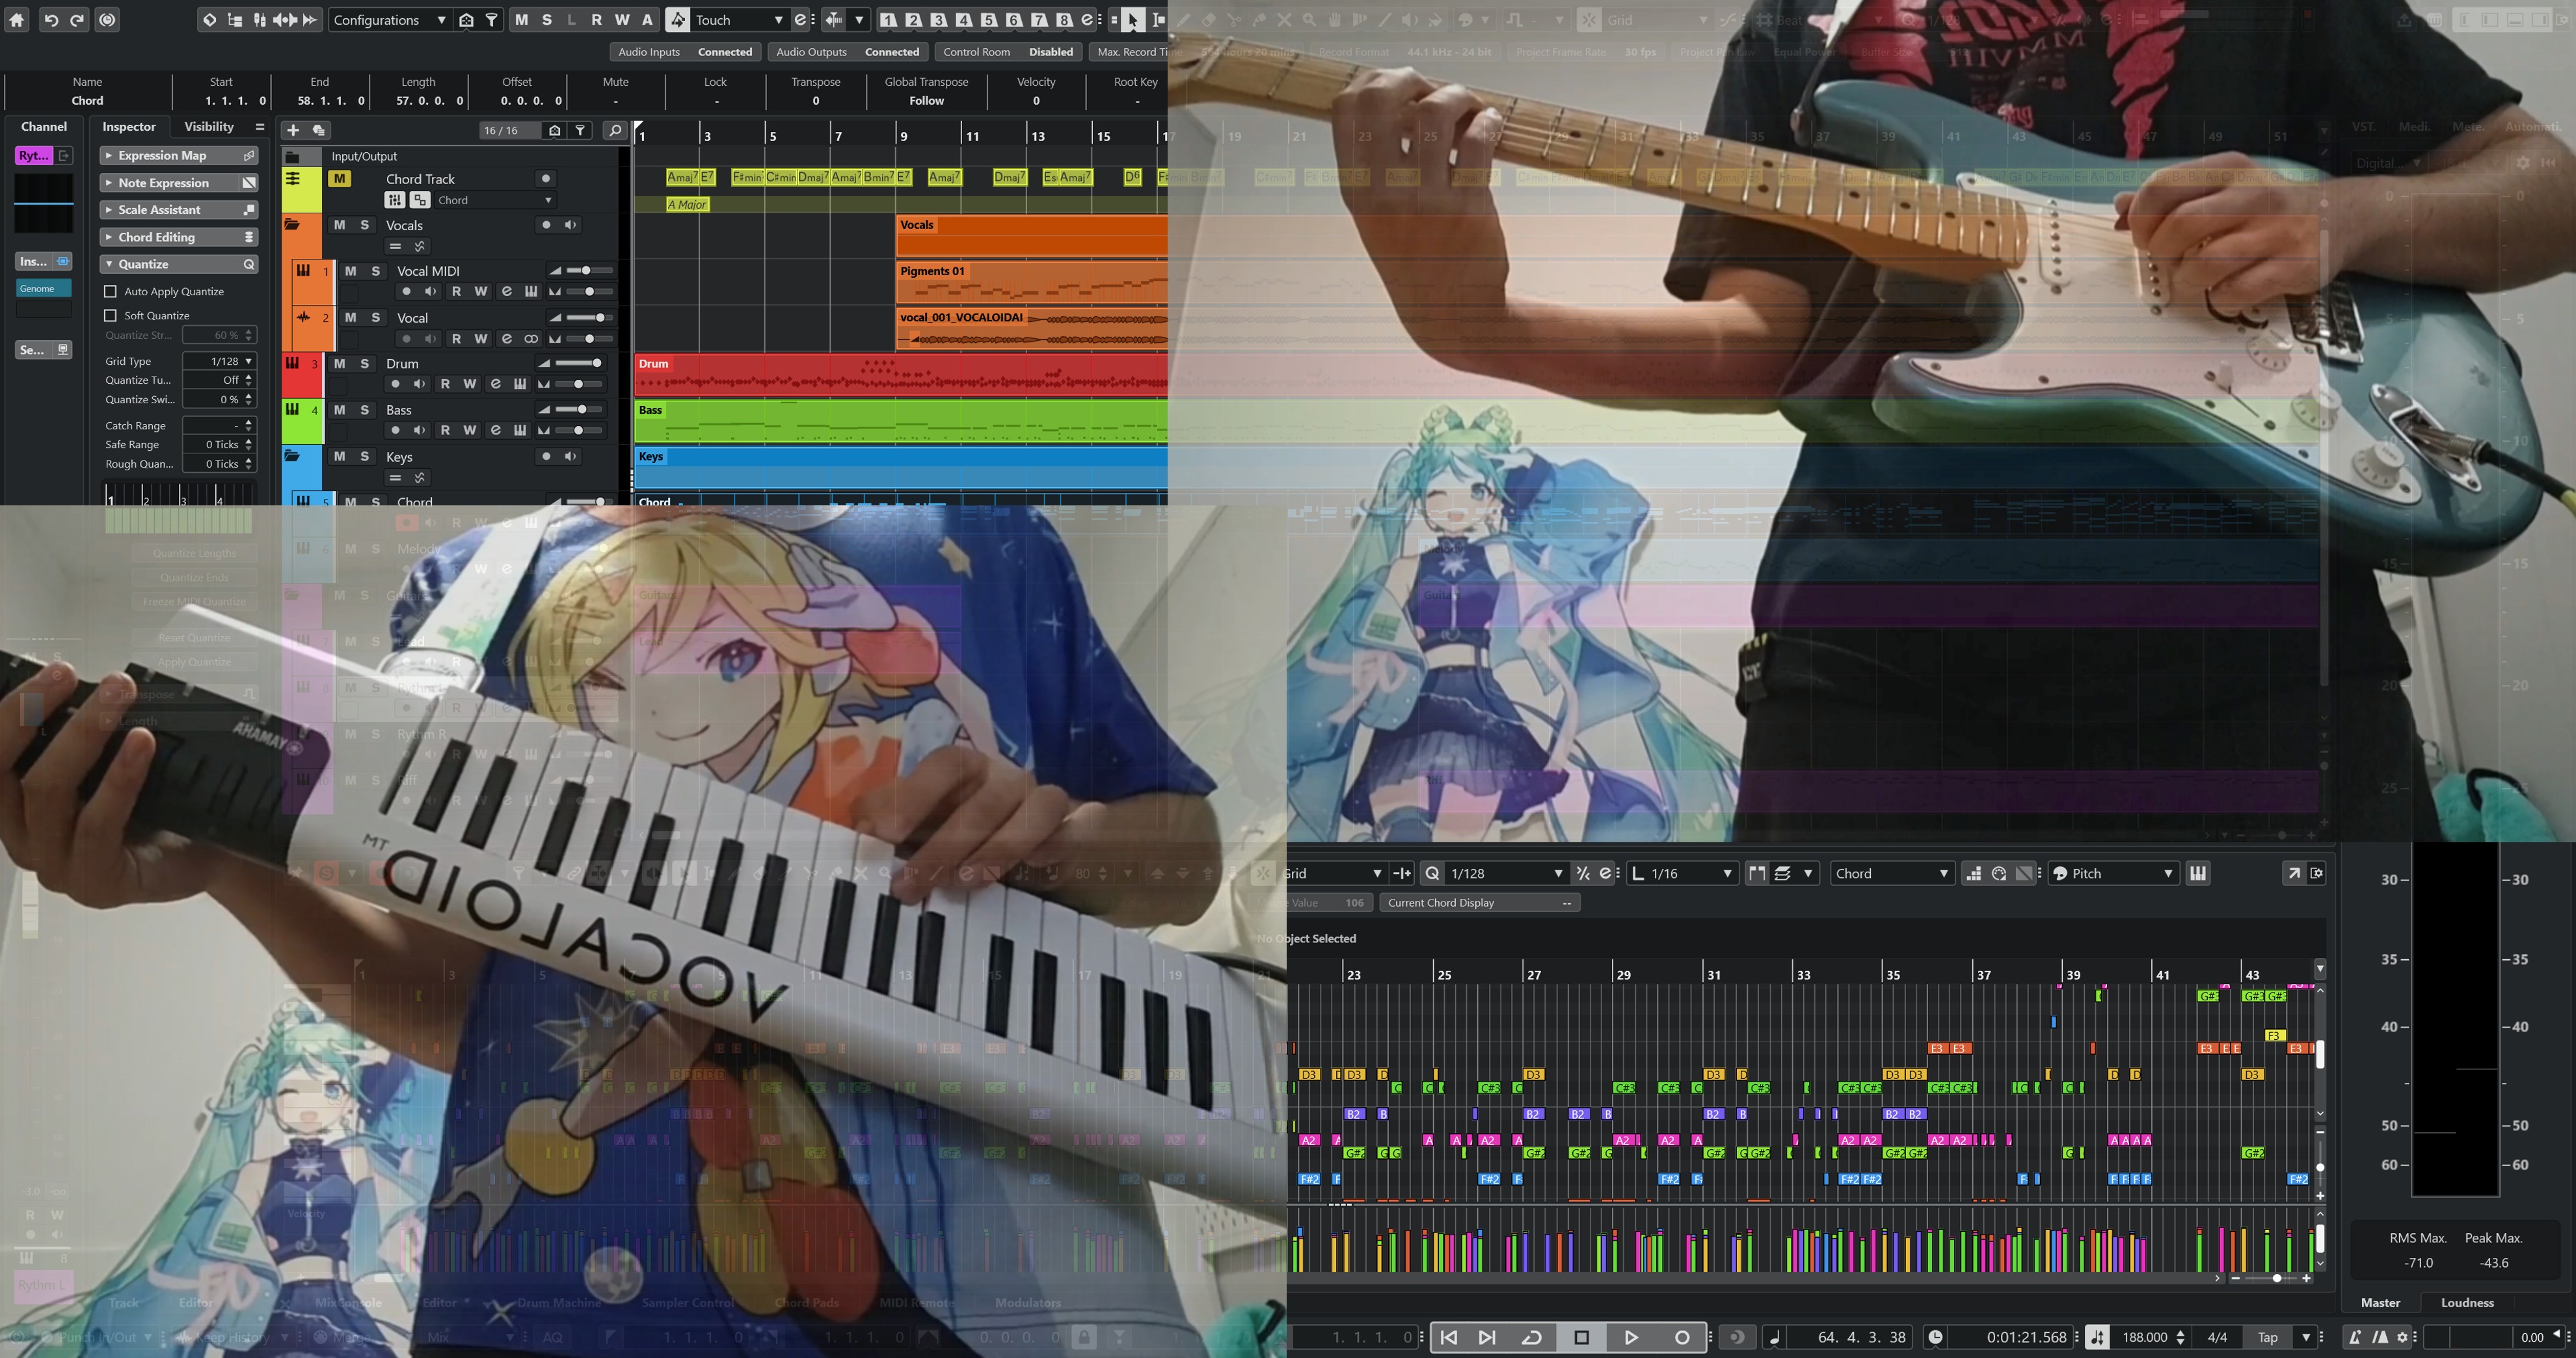Open the Chord voicing dropdown on Chord Track

(x=495, y=201)
